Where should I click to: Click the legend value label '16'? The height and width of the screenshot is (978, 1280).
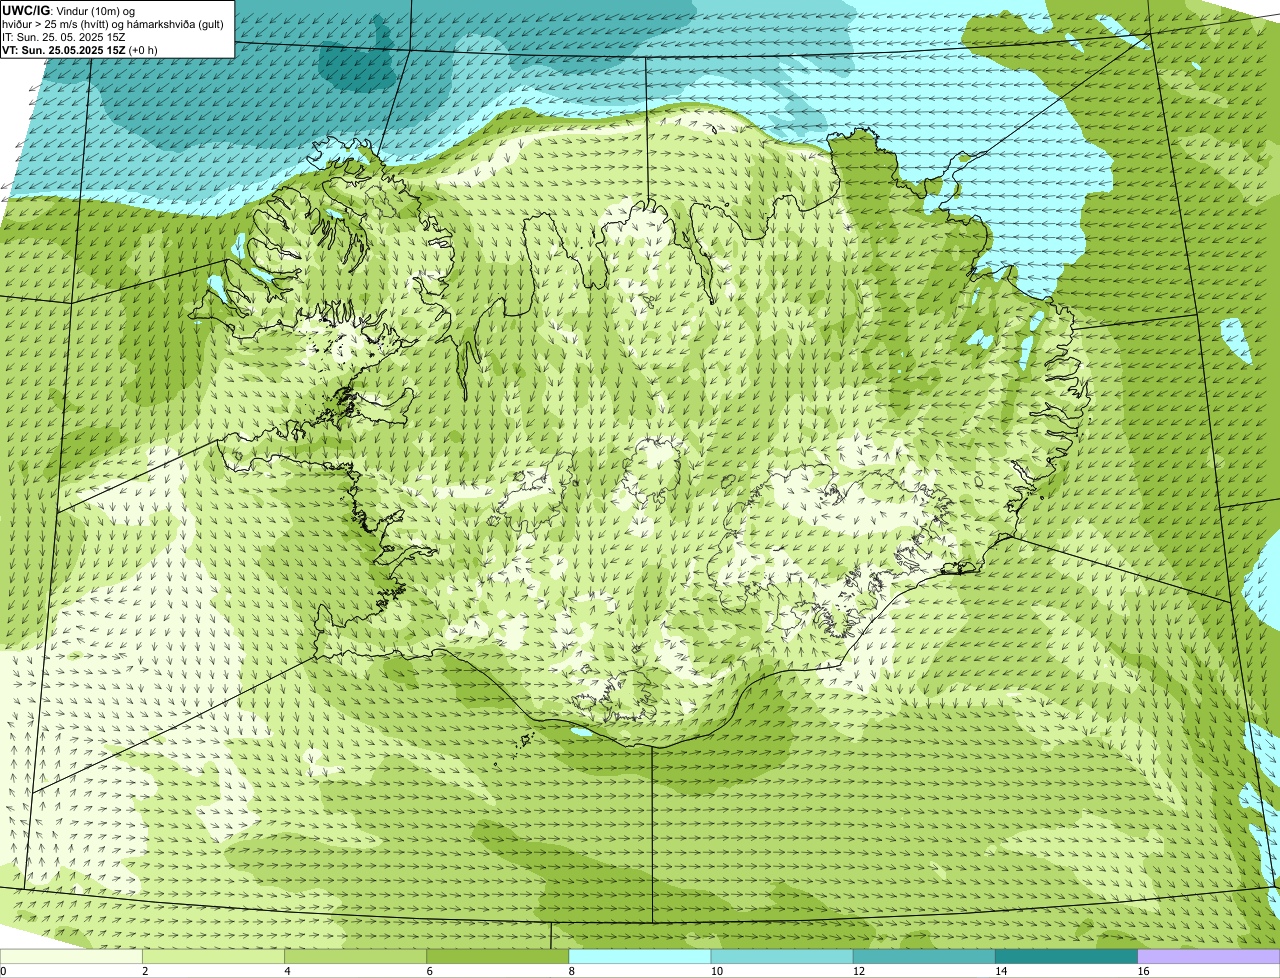tap(1142, 971)
